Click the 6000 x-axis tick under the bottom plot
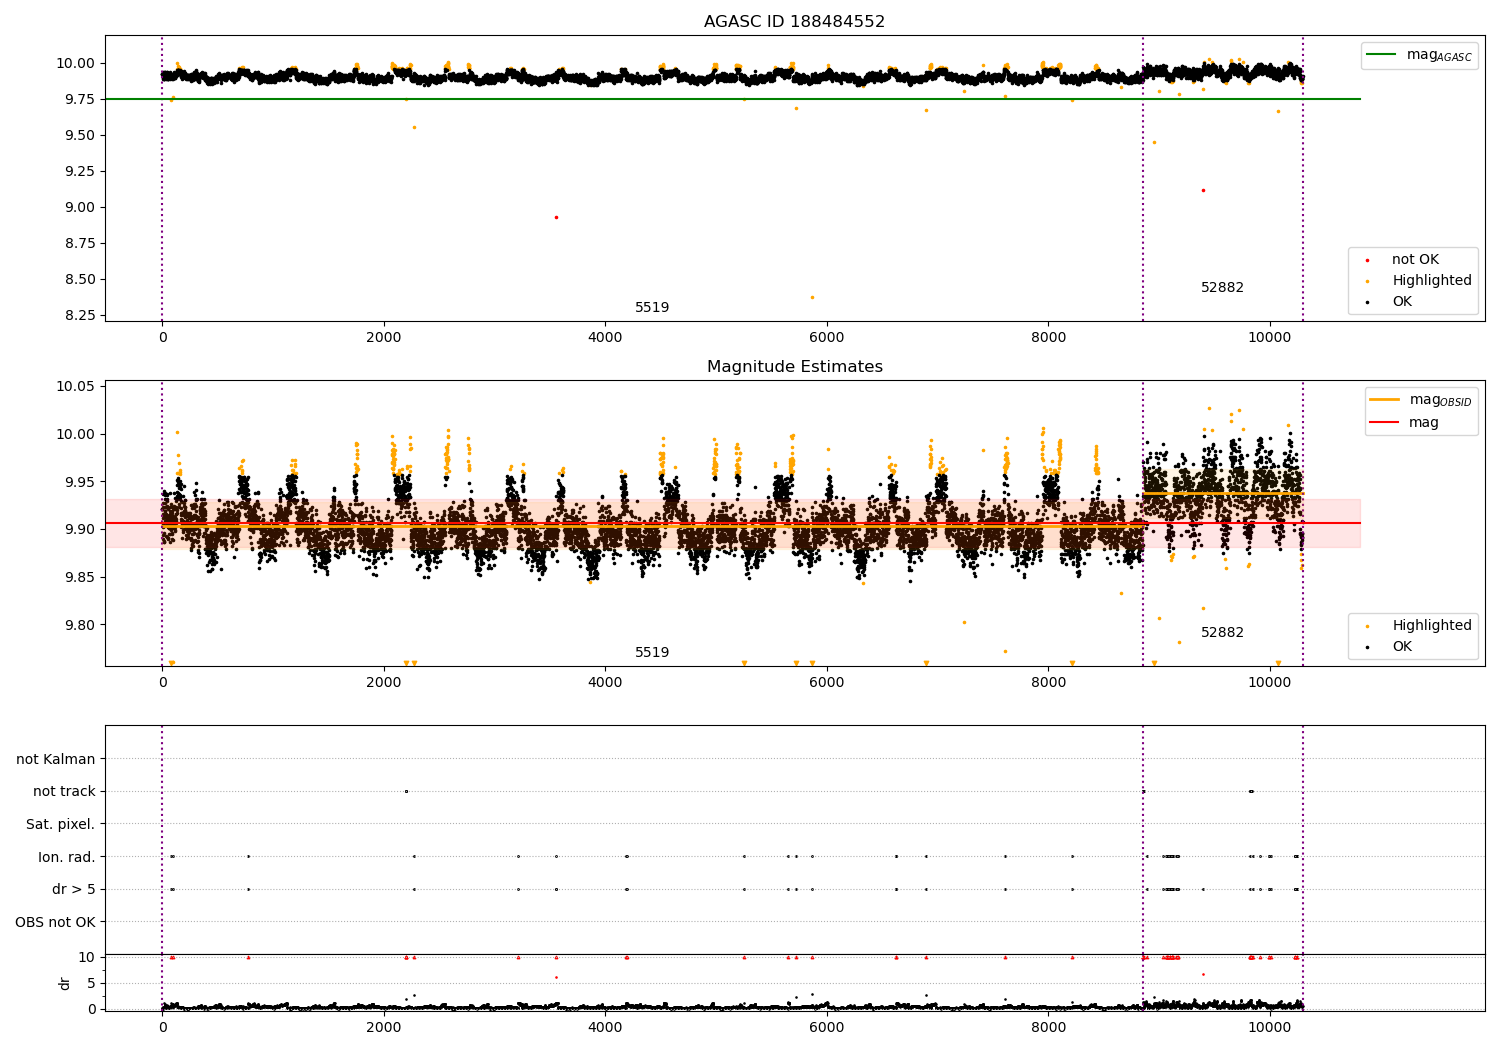The image size is (1500, 1050). 827,1027
